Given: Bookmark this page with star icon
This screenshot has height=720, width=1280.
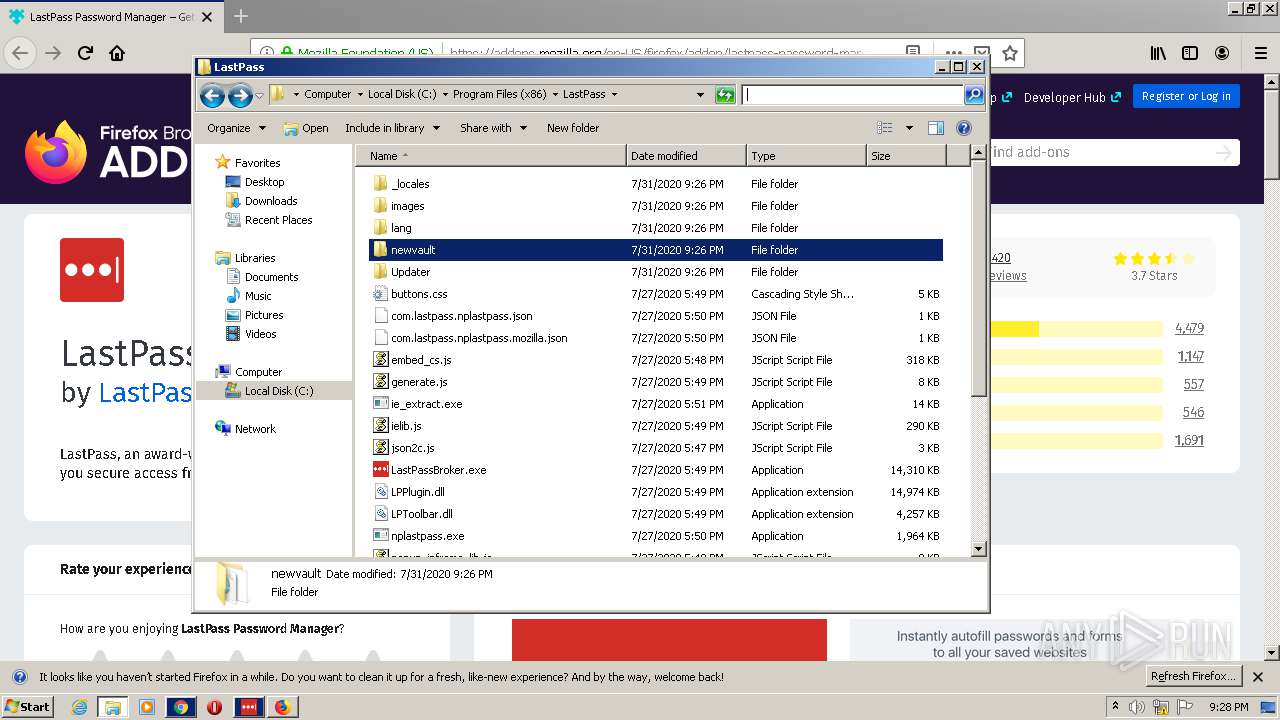Looking at the screenshot, I should point(1010,53).
